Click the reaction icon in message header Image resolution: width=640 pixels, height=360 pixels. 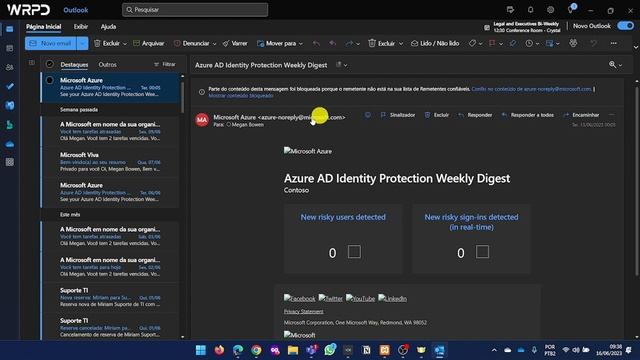pyautogui.click(x=368, y=115)
